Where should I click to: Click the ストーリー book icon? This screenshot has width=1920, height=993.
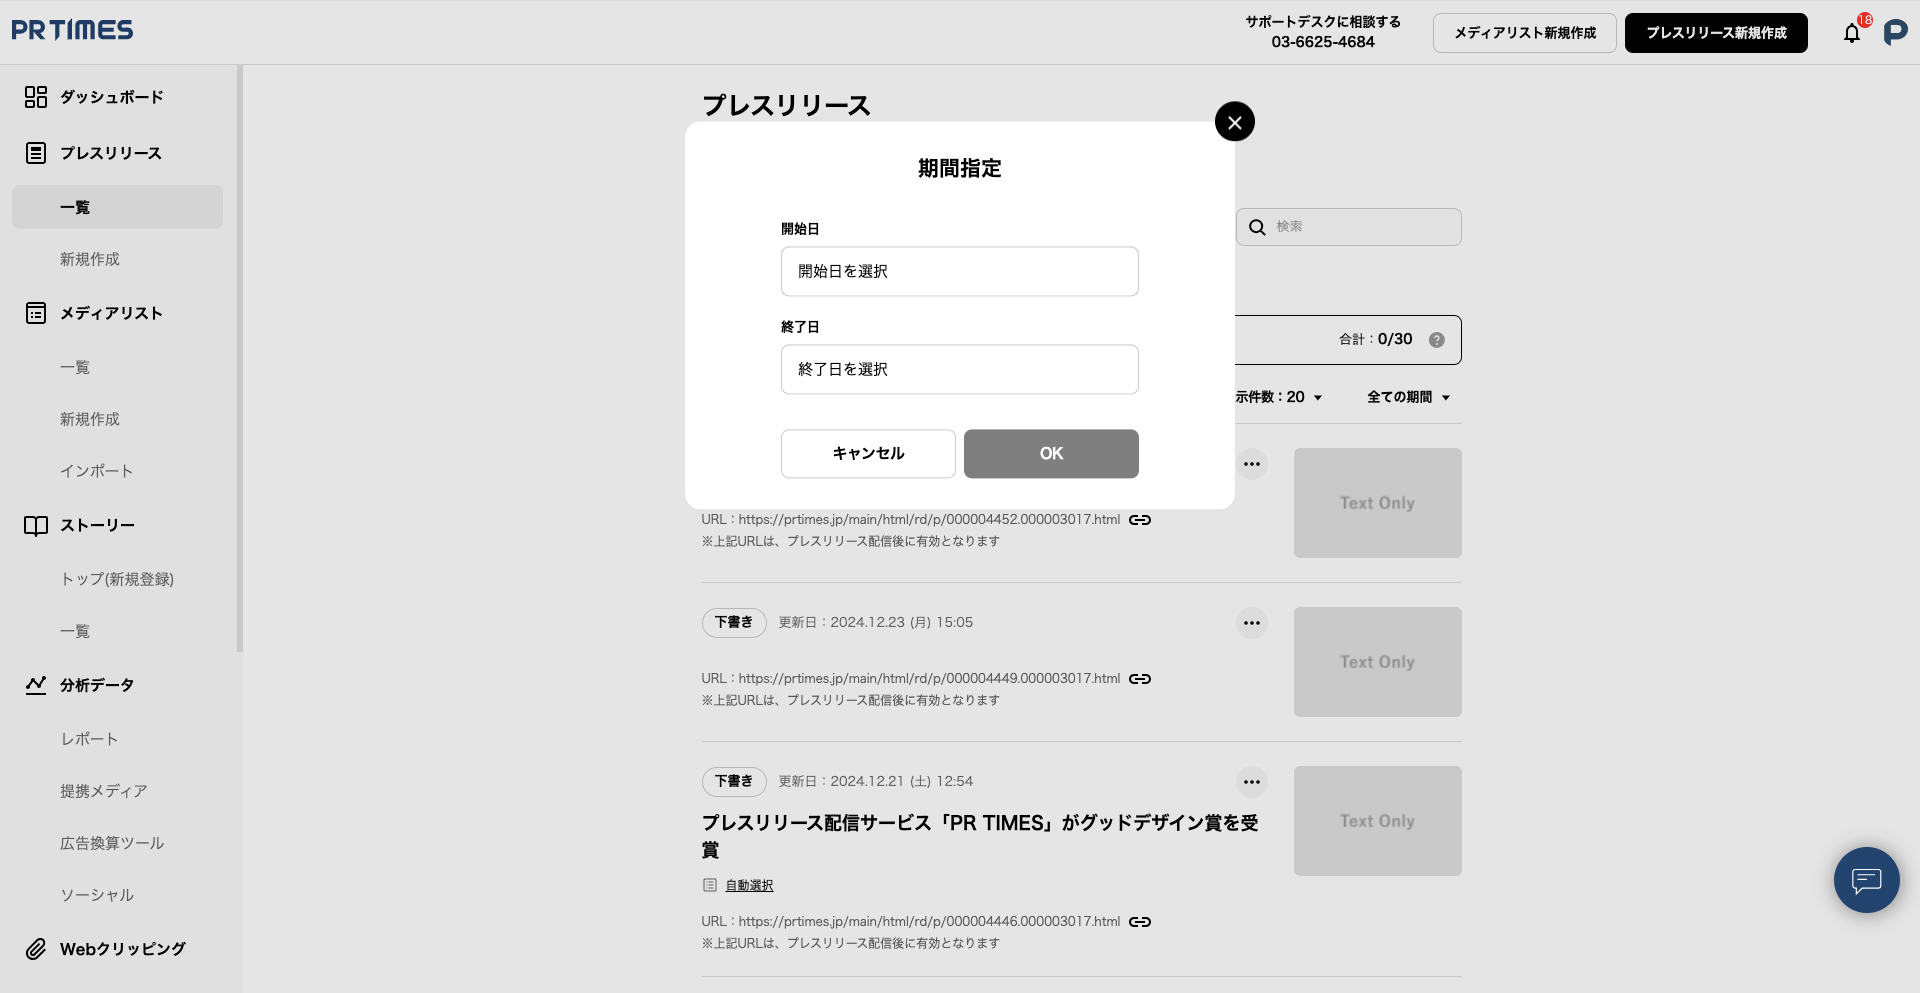[36, 525]
